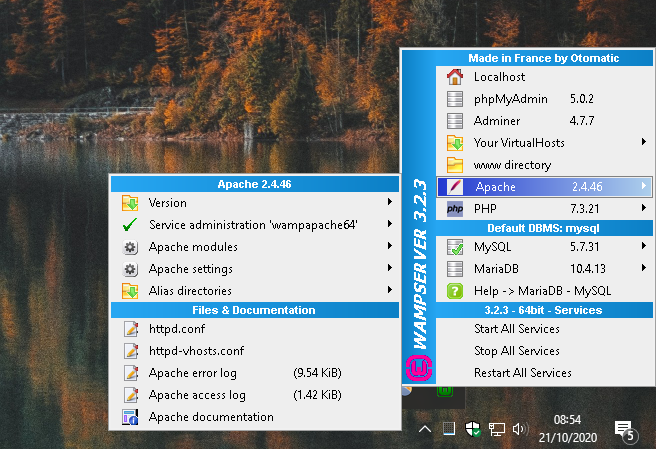The image size is (656, 449).
Task: Click the Version folder arrow icon
Action: coord(130,203)
